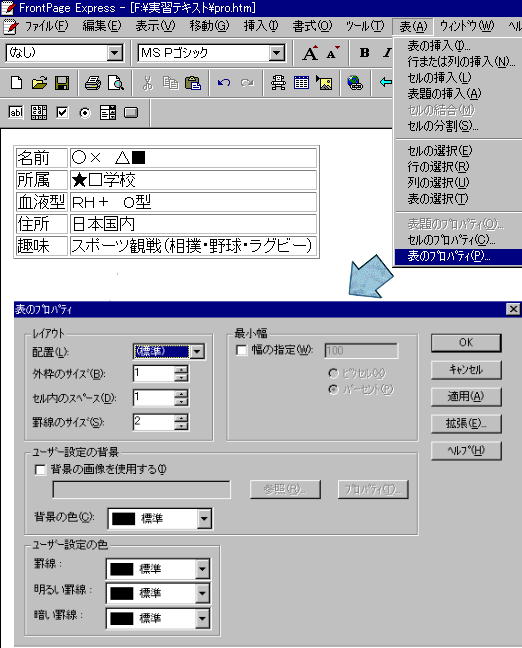Click the Insert Image toolbar icon
The height and width of the screenshot is (648, 522).
tap(324, 83)
